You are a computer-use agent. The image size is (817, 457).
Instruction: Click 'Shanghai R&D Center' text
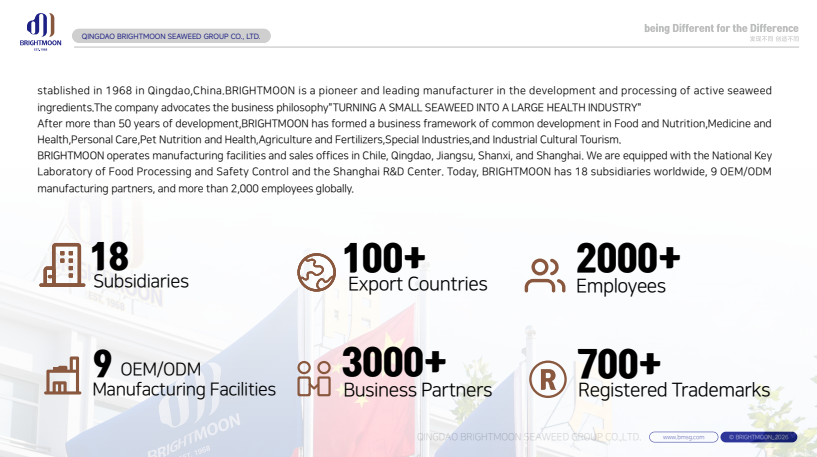pos(388,172)
